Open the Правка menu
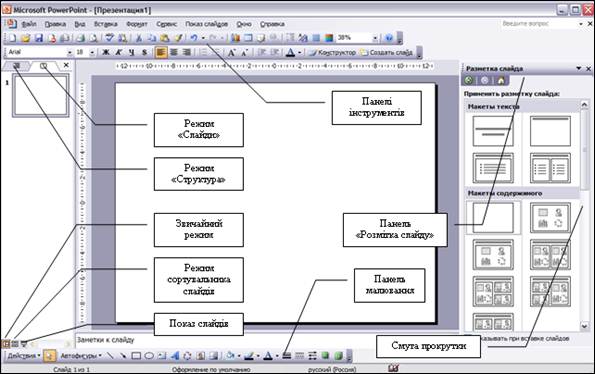Image resolution: width=595 pixels, height=374 pixels. point(55,24)
